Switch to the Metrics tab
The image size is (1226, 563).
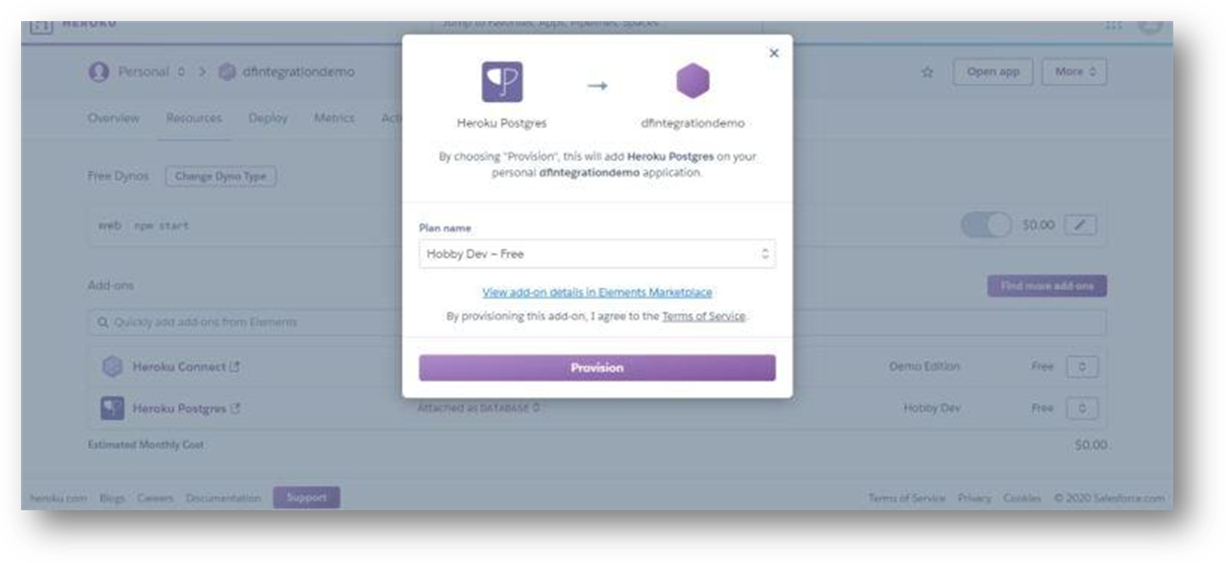pos(334,118)
